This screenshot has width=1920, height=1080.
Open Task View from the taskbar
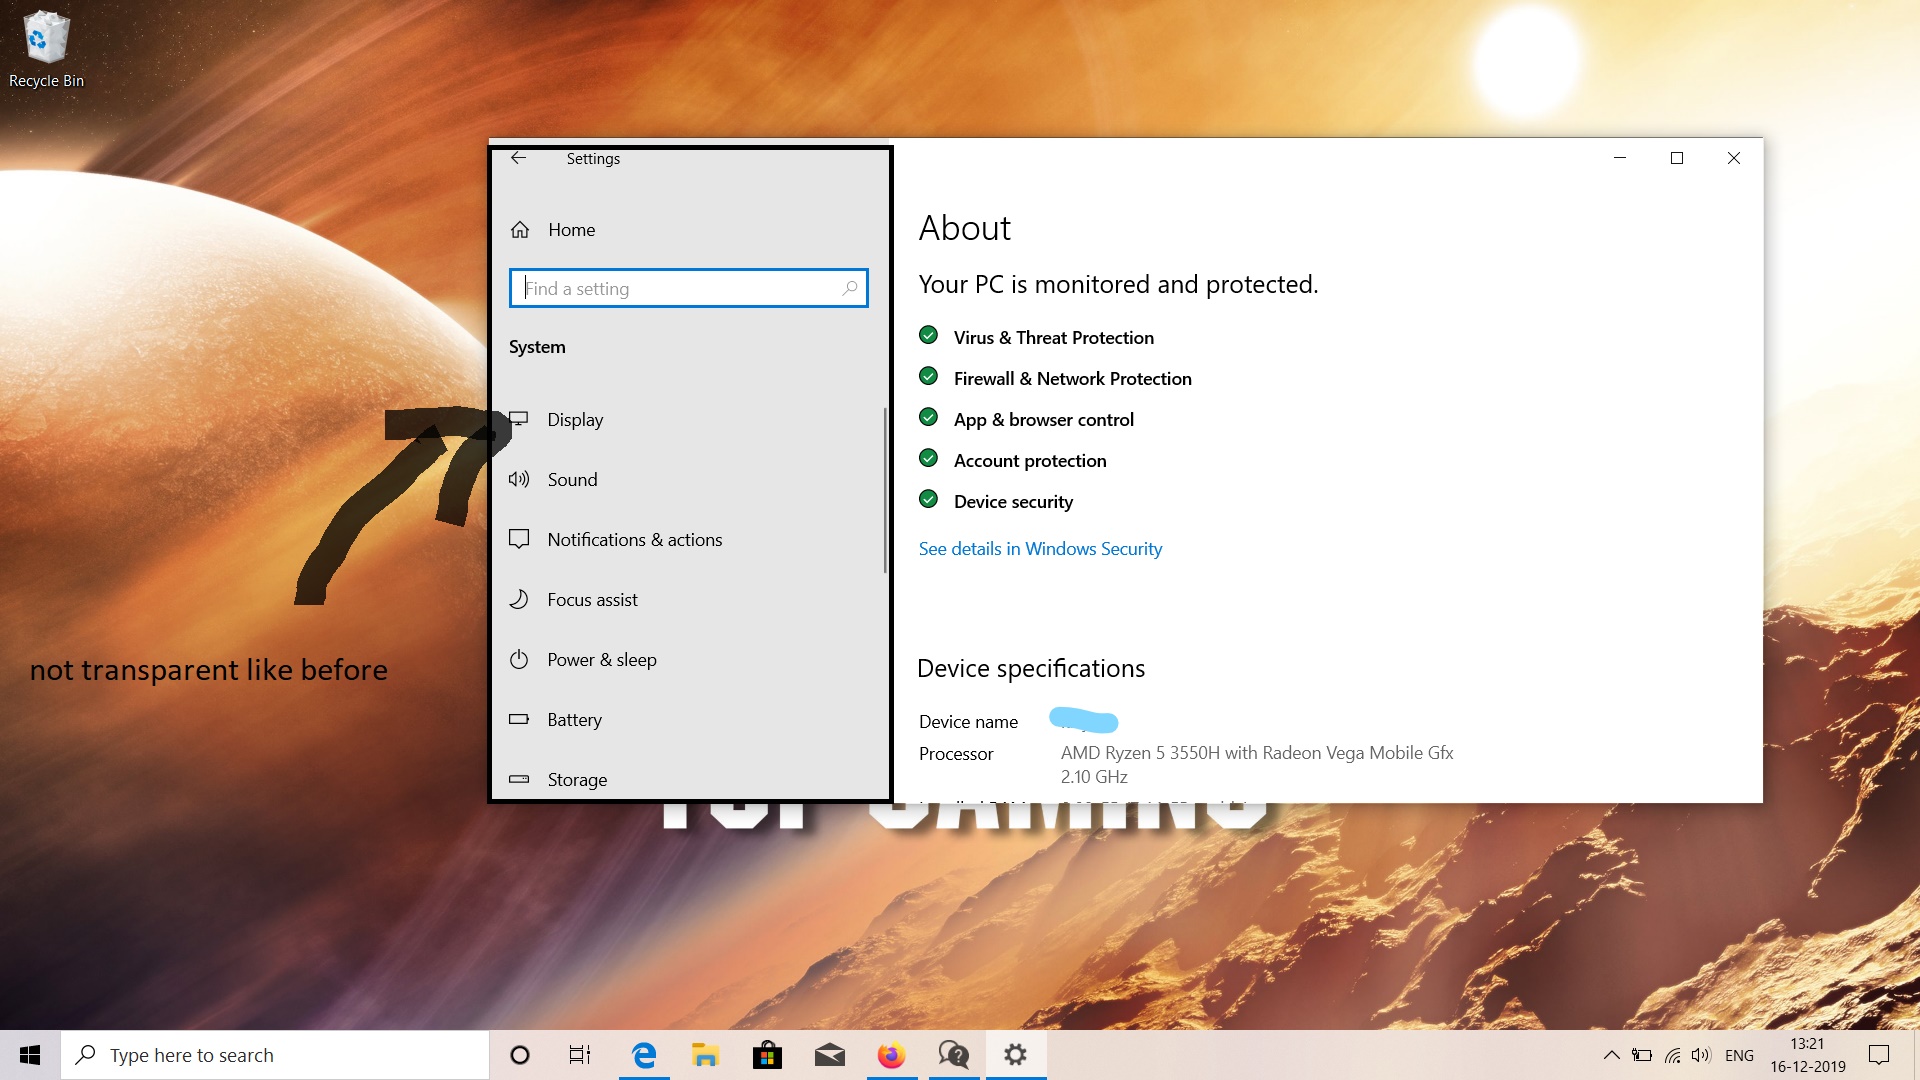[580, 1055]
